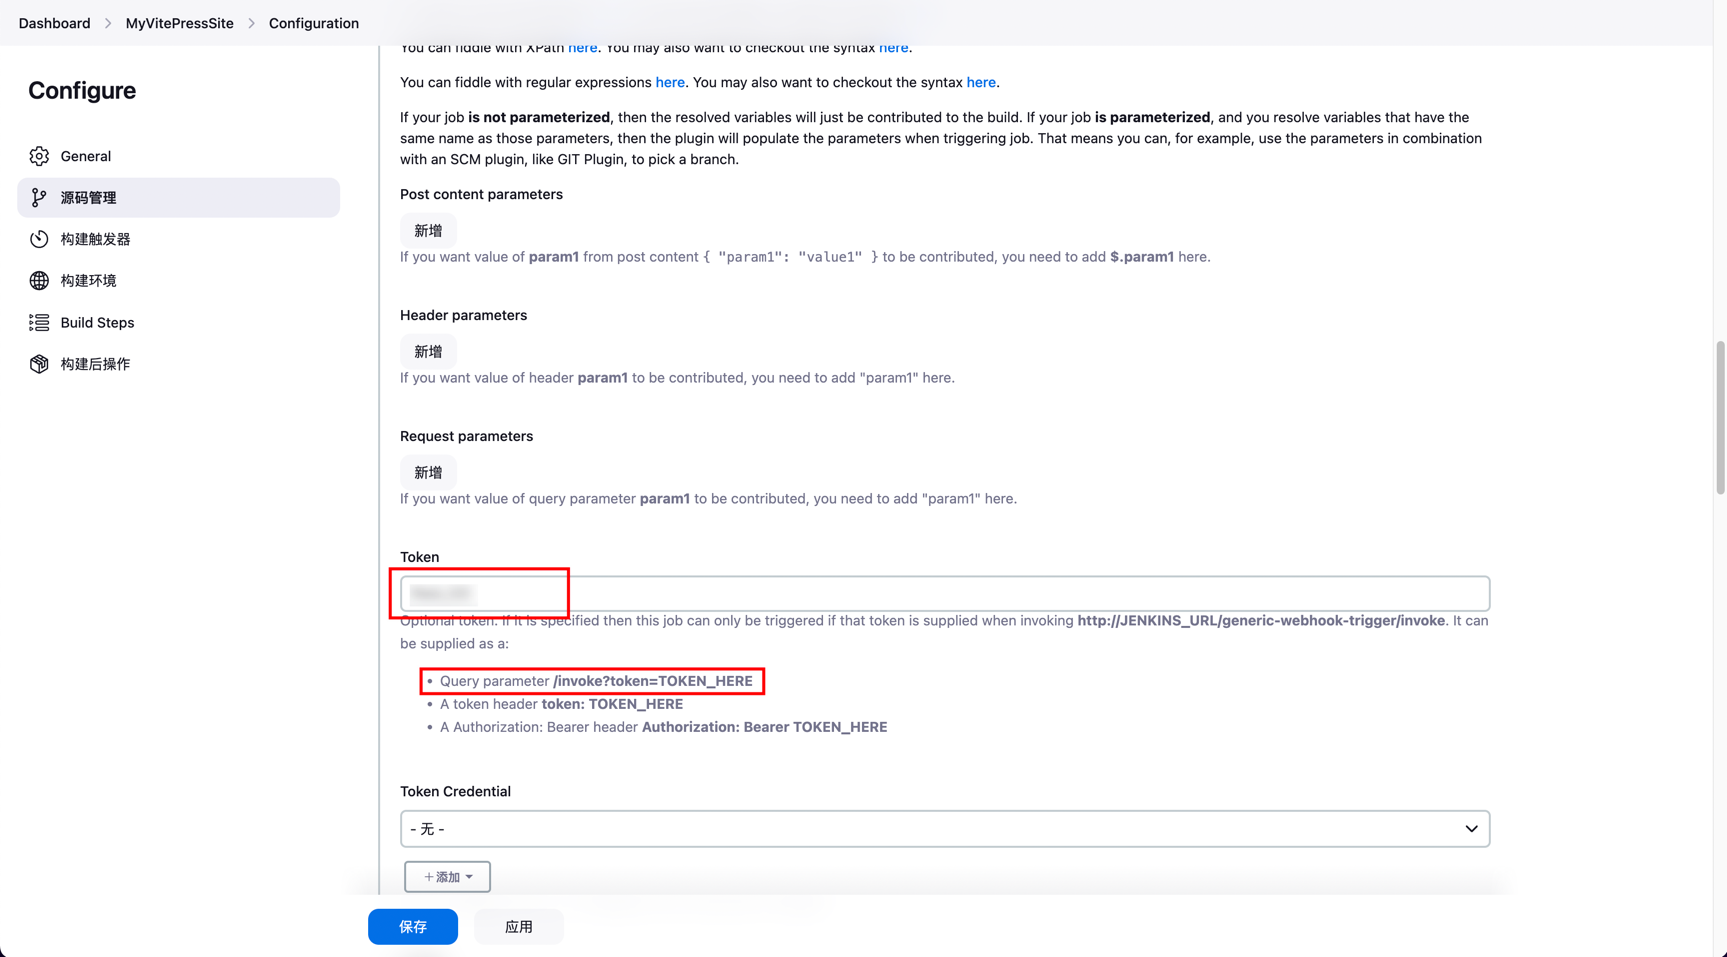Add new Request parameter
This screenshot has height=957, width=1727.
pos(428,473)
